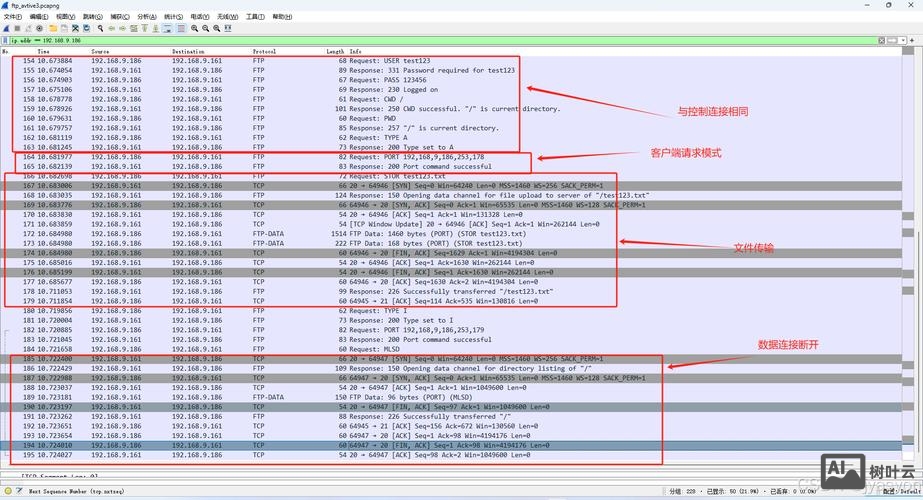The height and width of the screenshot is (500, 923).
Task: Click the find packet magnifier icon
Action: pos(101,28)
